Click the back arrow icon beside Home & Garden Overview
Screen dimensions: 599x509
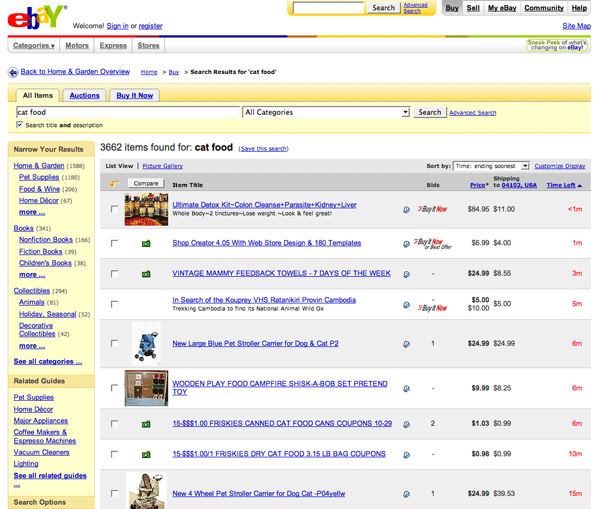coord(13,72)
